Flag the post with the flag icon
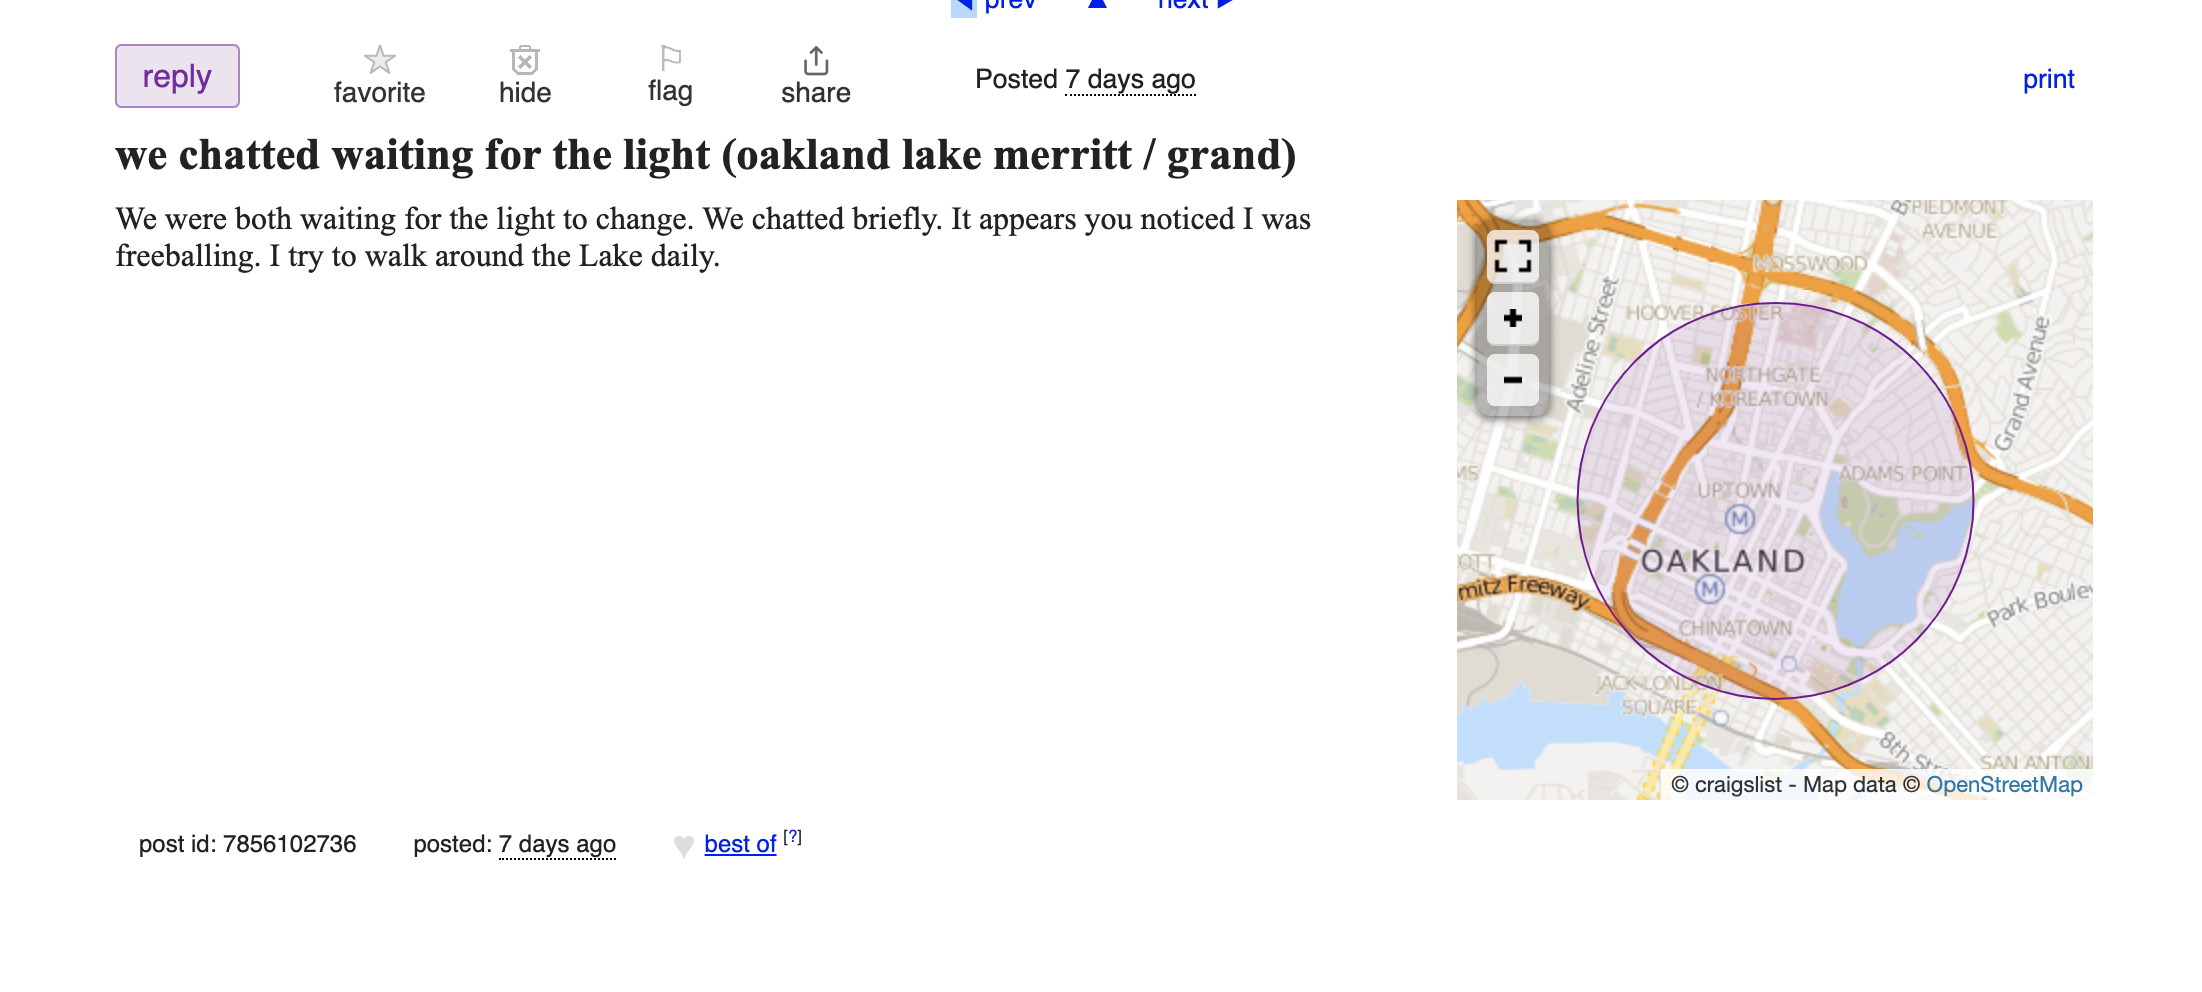 click(x=670, y=58)
